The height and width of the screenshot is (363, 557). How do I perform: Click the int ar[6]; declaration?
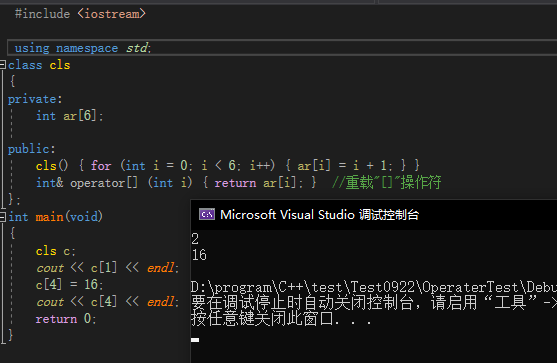coord(70,115)
